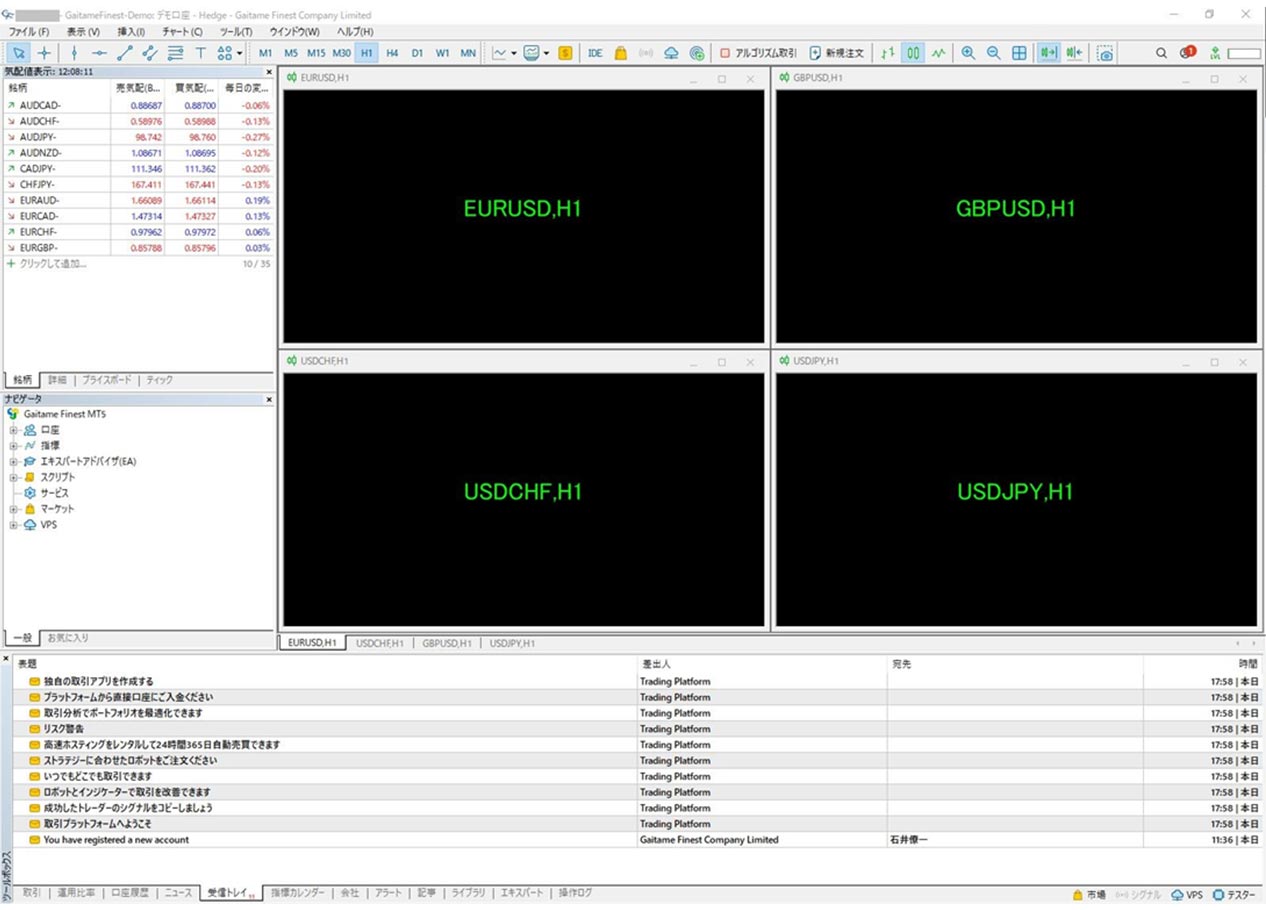The image size is (1266, 910).
Task: Open the search magnifier icon
Action: point(1161,53)
